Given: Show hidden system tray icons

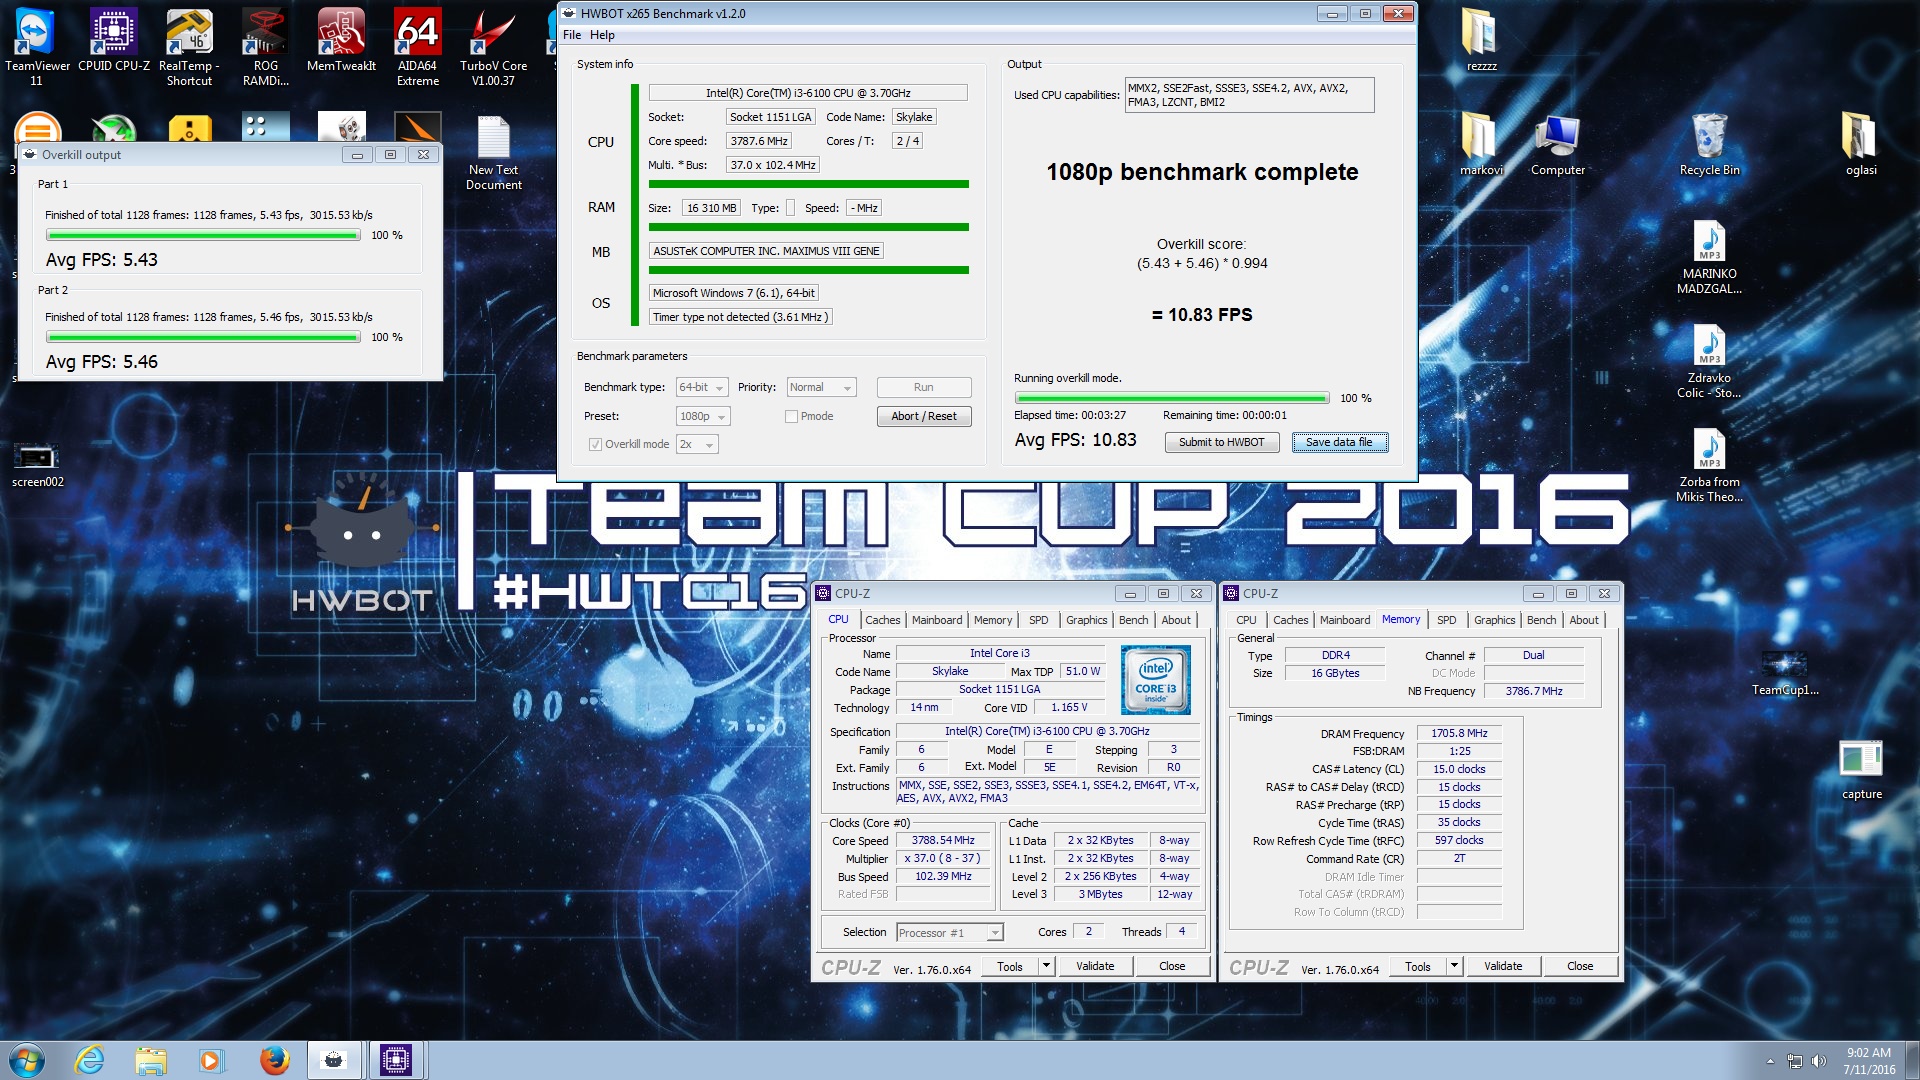Looking at the screenshot, I should (x=1770, y=1061).
